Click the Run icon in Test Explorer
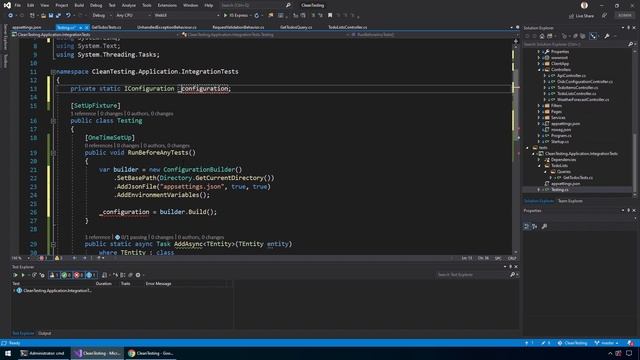 tap(23, 275)
